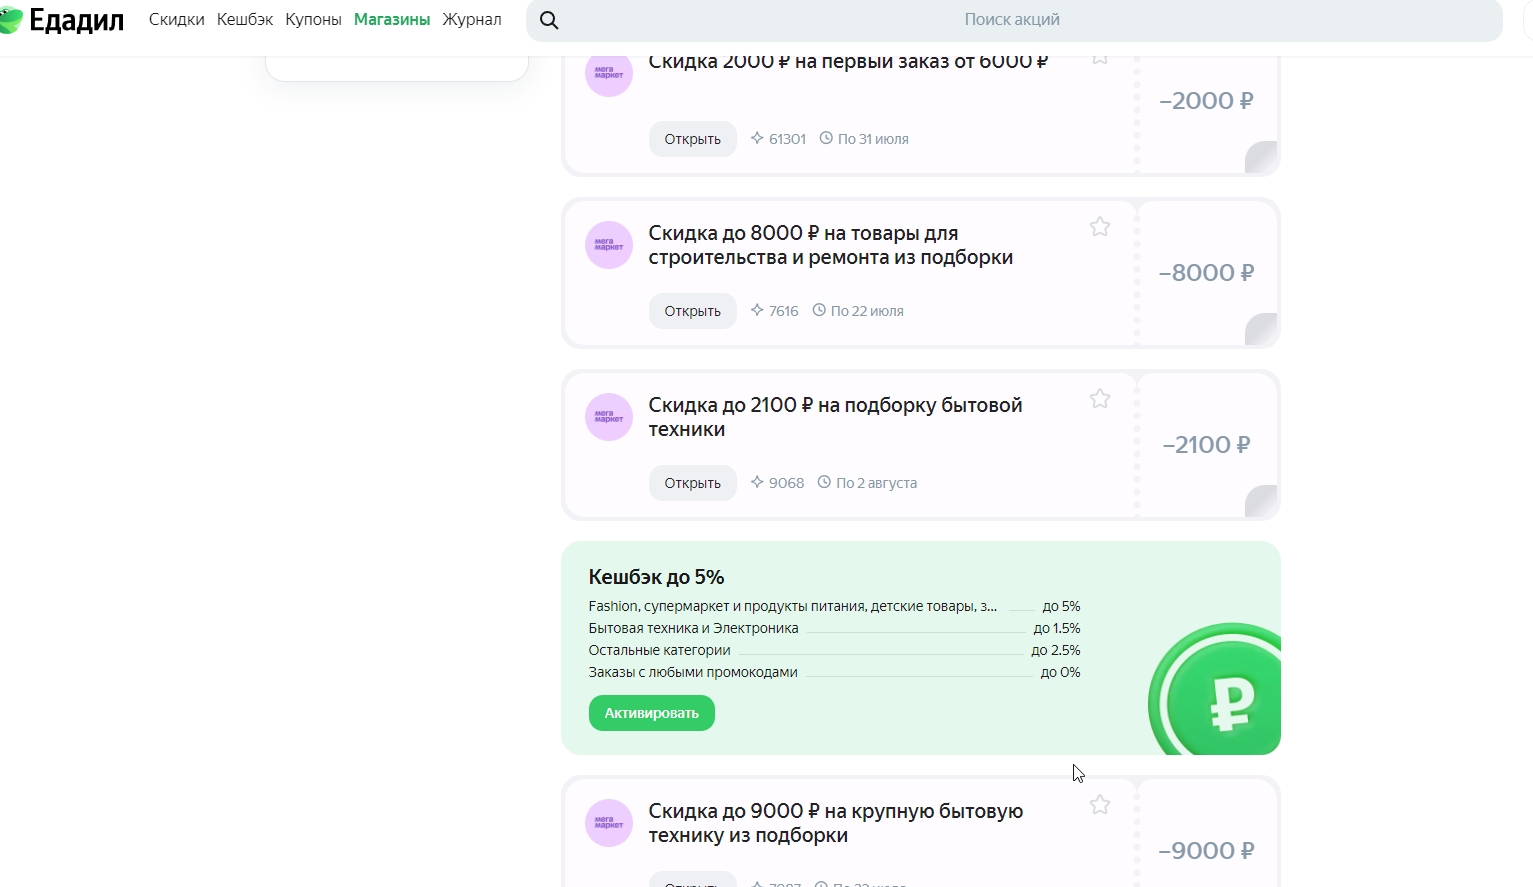This screenshot has height=887, width=1533.
Task: Click the до 2.5% cashback rate
Action: 1056,650
